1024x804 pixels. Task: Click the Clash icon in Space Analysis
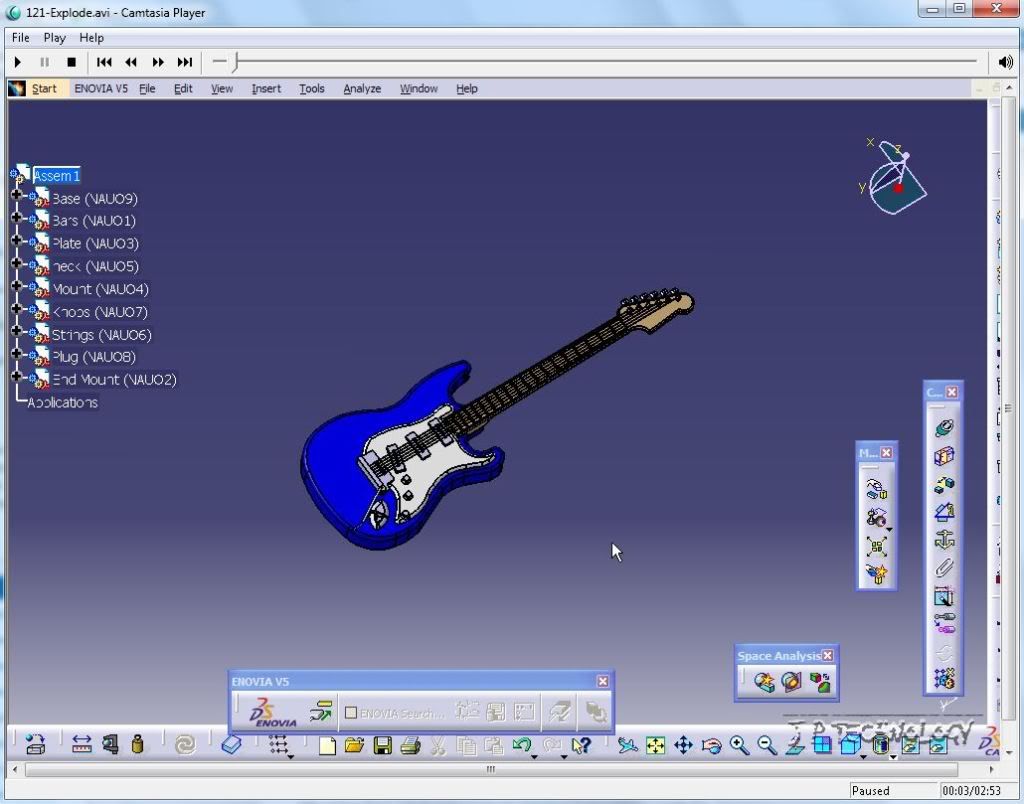(x=764, y=683)
